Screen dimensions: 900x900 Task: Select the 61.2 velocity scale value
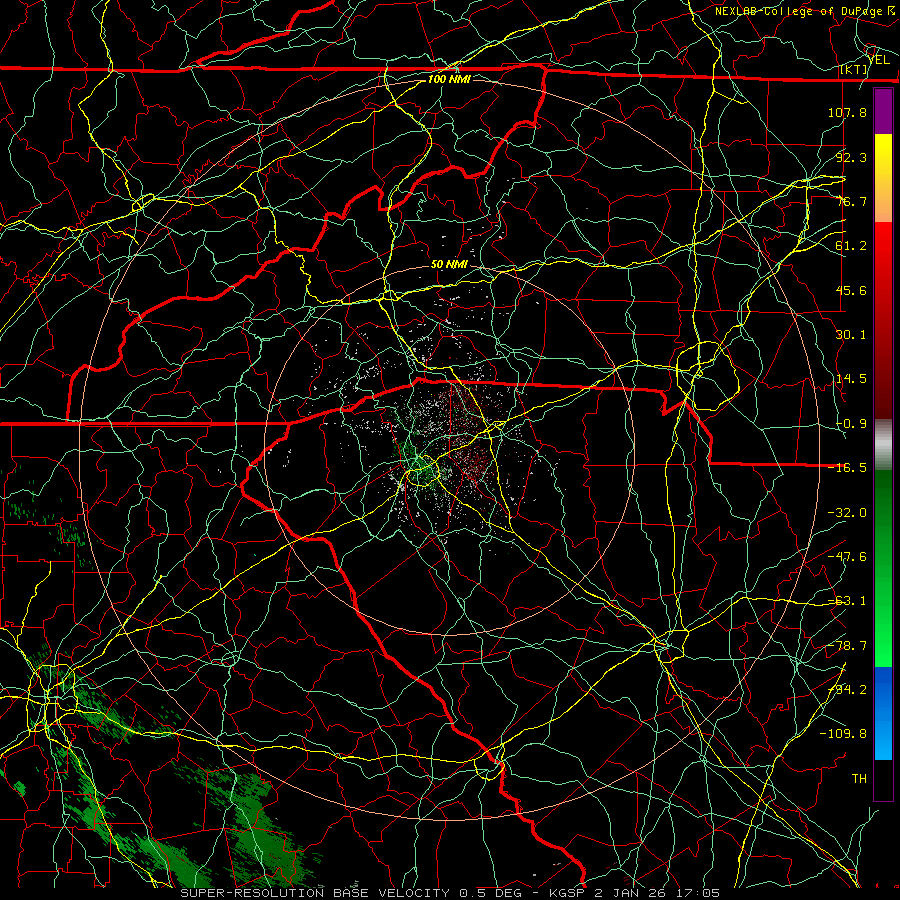pos(851,246)
